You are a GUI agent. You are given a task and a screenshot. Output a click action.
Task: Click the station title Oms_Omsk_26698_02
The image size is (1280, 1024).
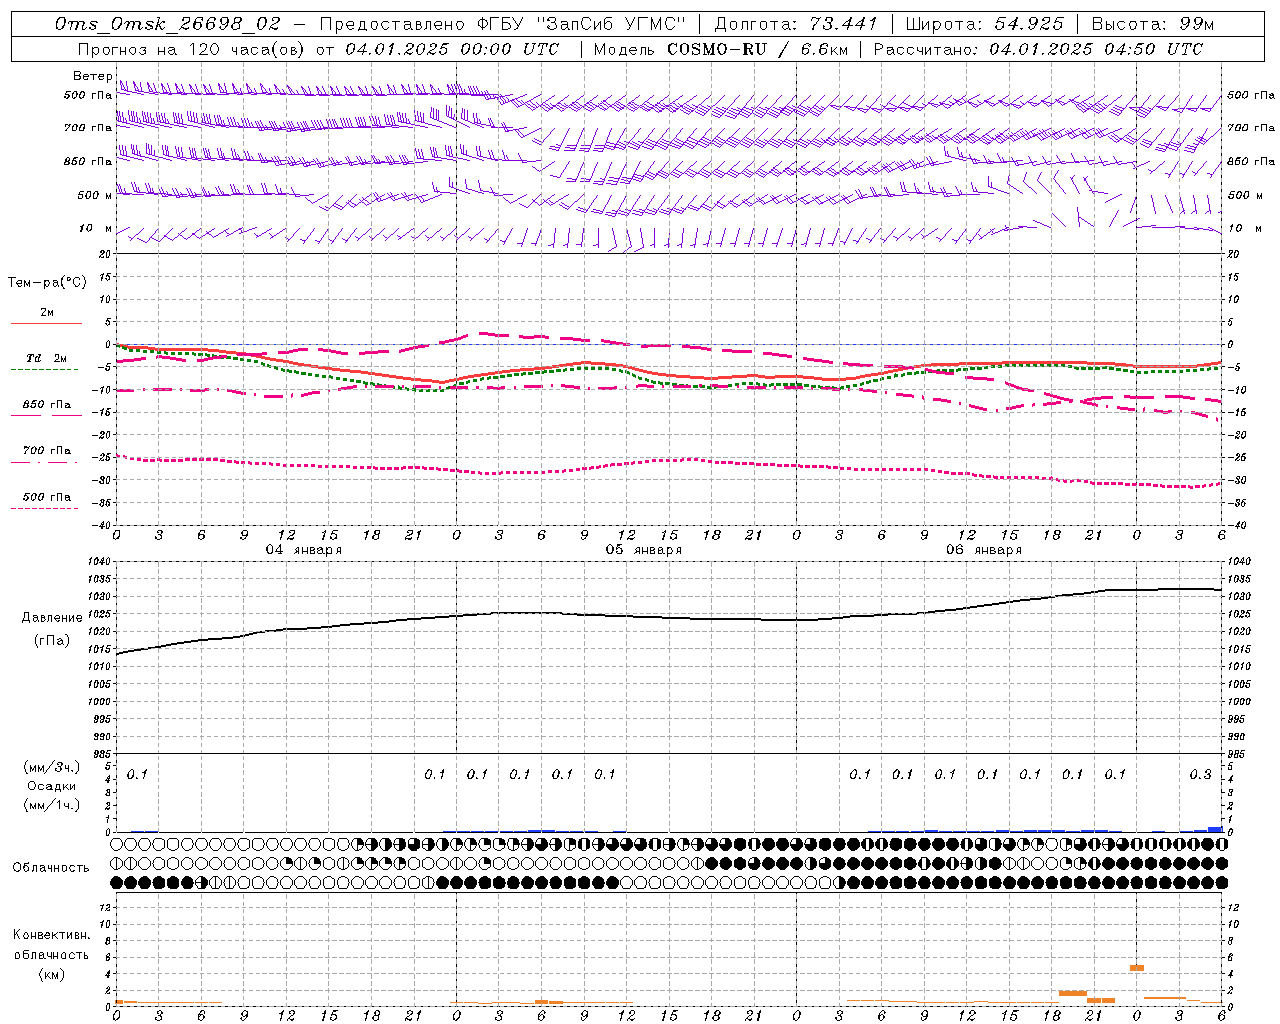pos(168,24)
